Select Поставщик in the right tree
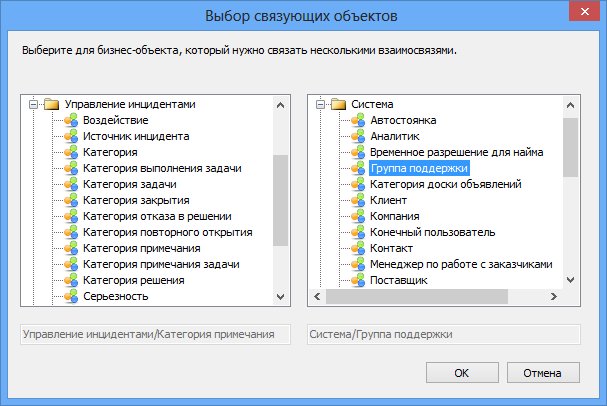The width and height of the screenshot is (607, 406). (398, 280)
